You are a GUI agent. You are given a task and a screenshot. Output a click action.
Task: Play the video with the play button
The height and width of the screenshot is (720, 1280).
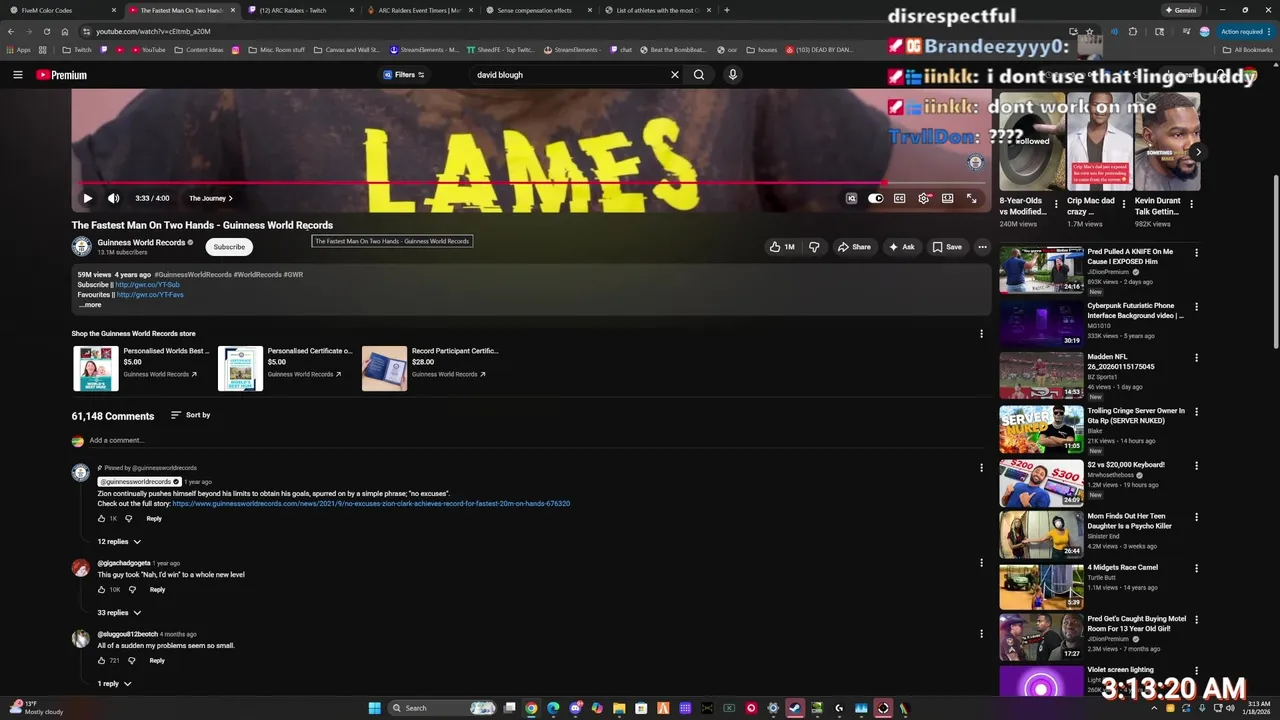tap(87, 198)
